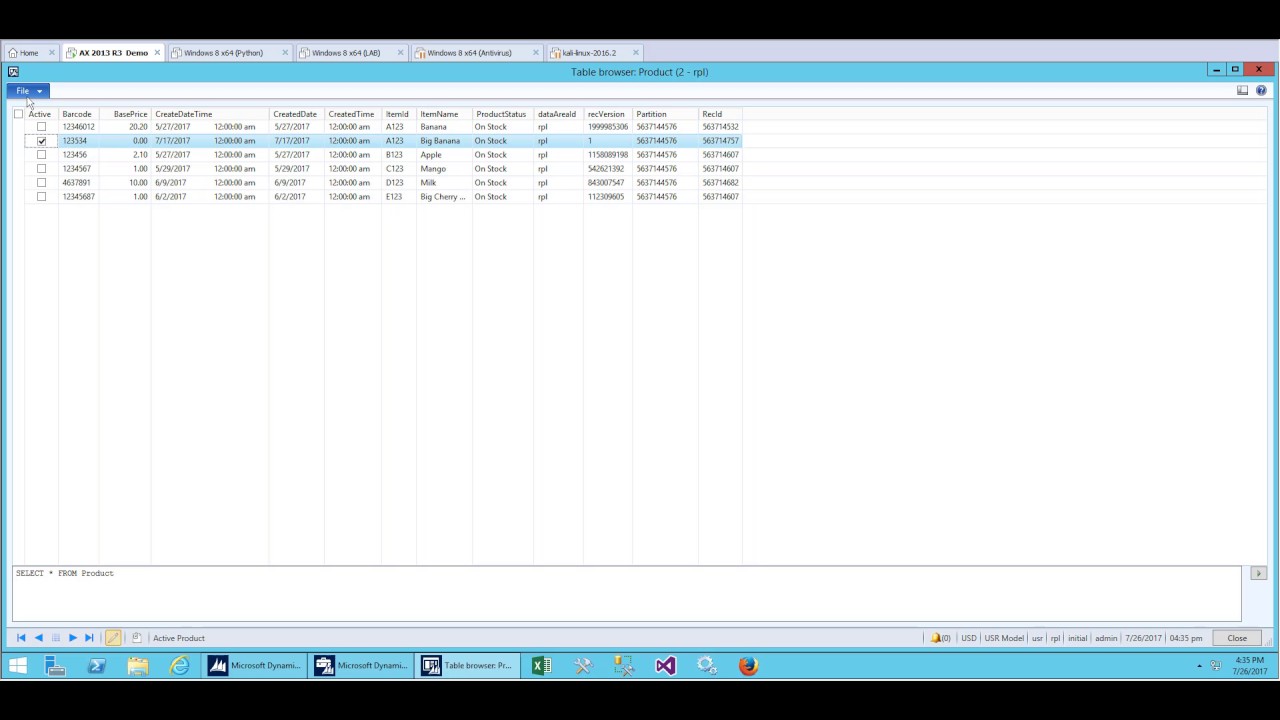1280x720 pixels.
Task: Open the Help question mark icon
Action: [1261, 90]
